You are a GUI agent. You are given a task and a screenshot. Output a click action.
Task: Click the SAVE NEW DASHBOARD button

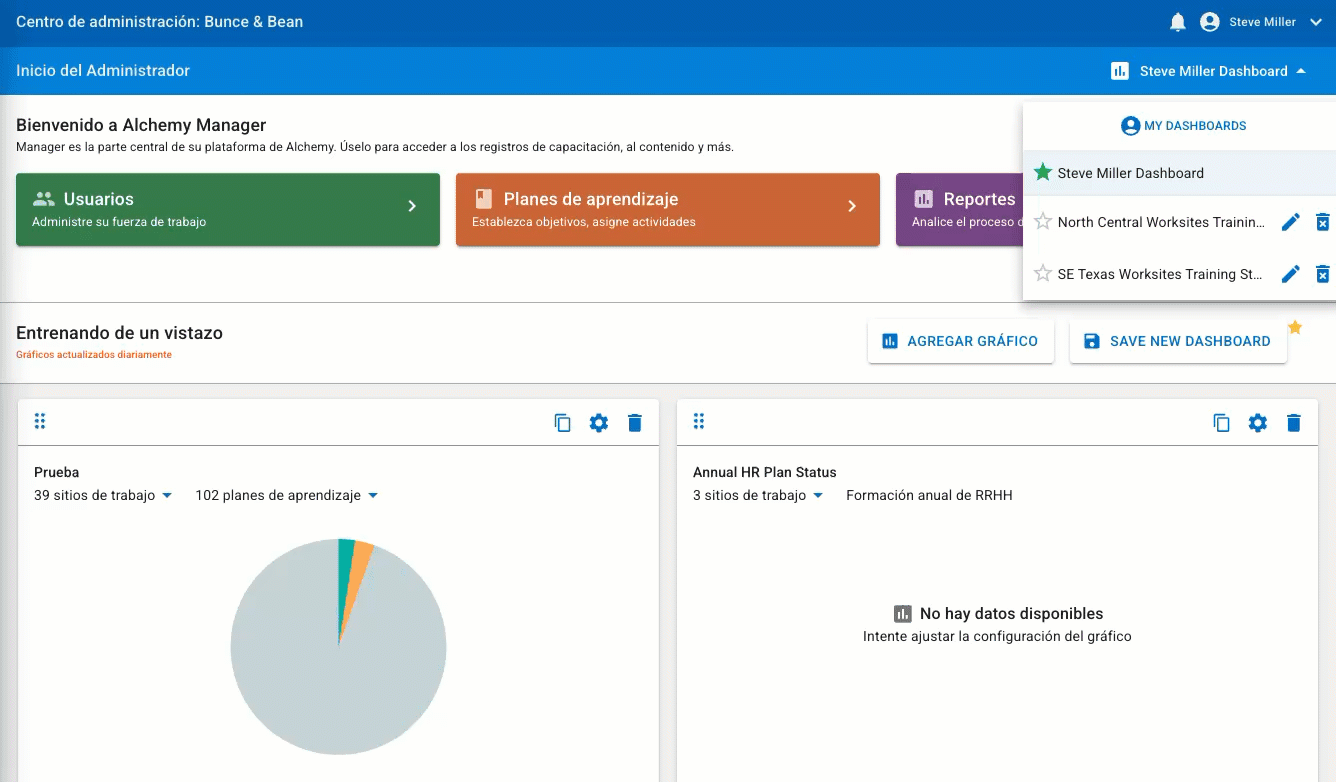(1178, 341)
